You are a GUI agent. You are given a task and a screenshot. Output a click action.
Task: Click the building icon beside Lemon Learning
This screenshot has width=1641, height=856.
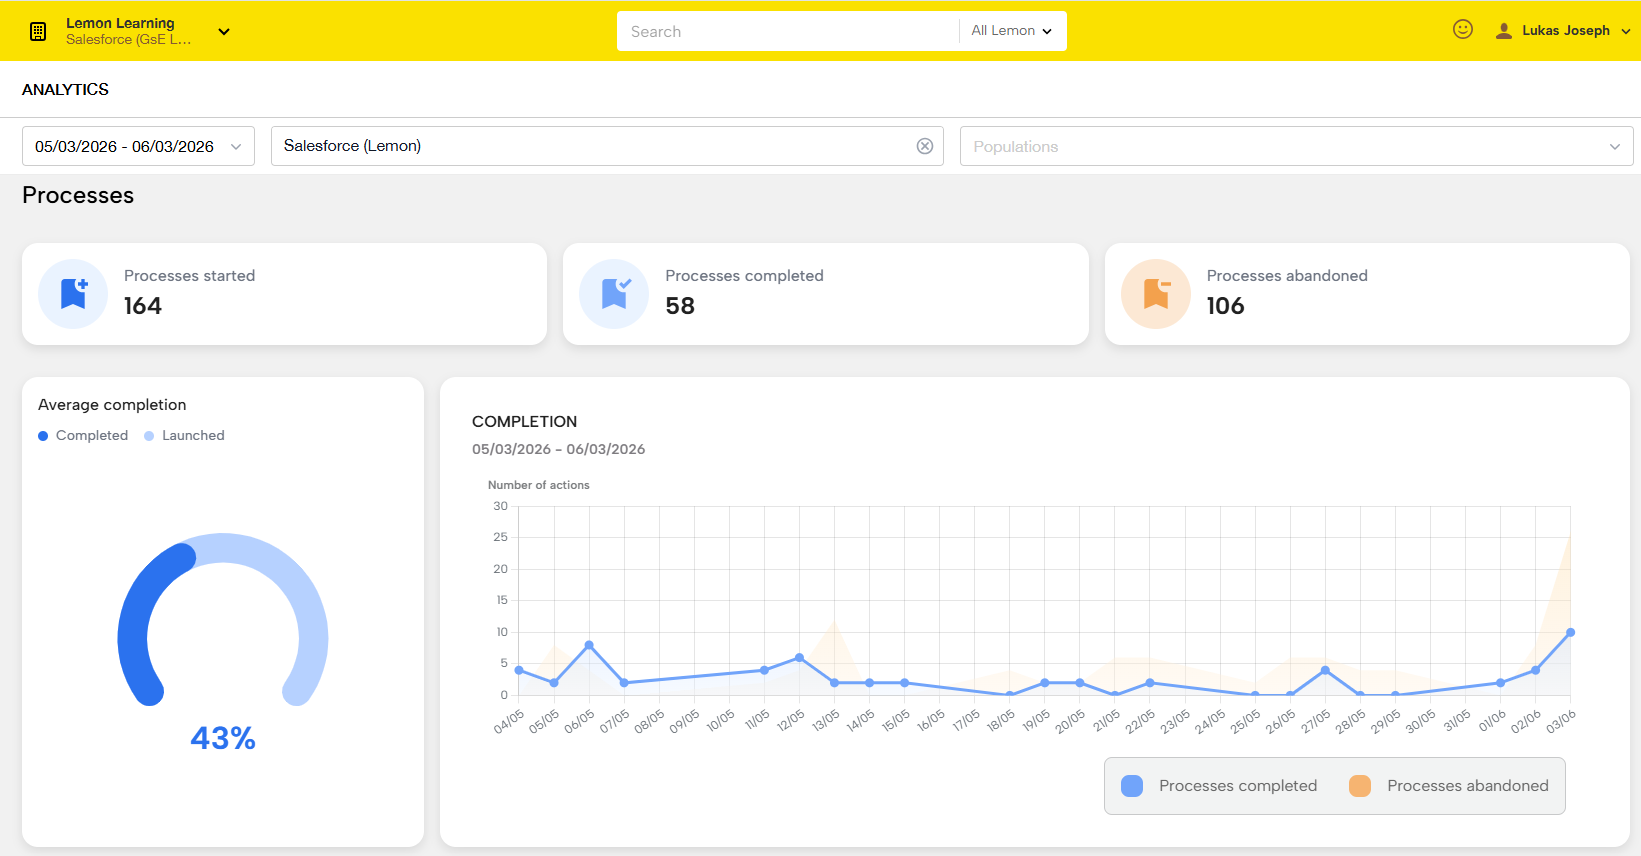38,31
